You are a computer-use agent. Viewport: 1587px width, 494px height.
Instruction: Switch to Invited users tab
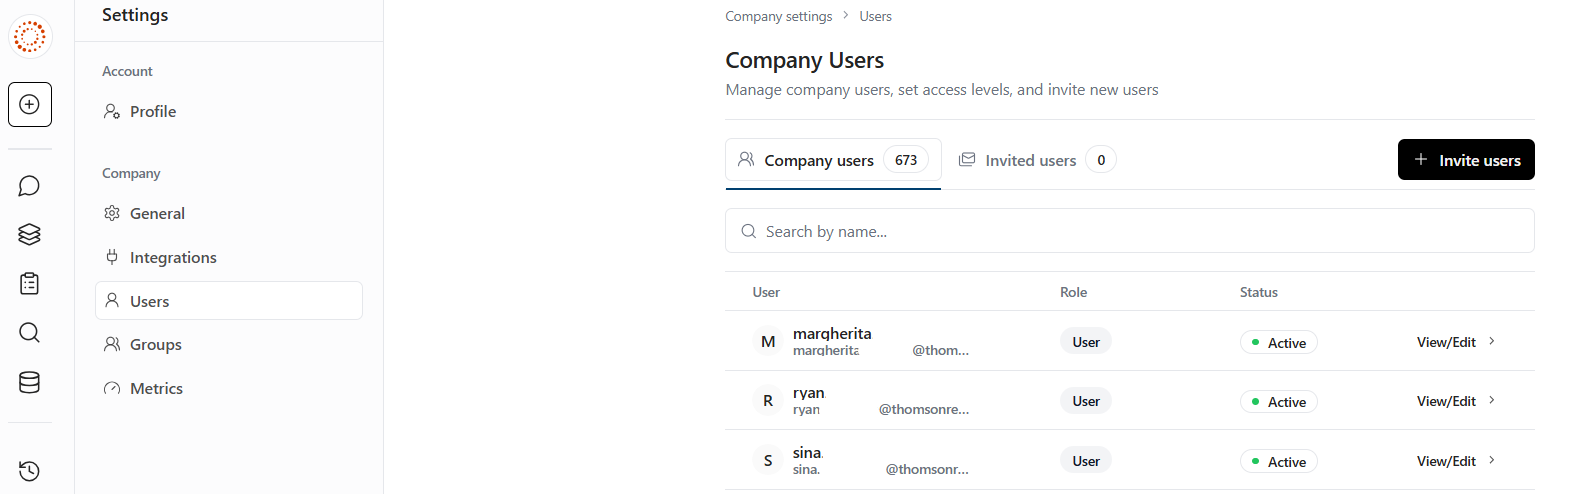tap(1031, 160)
